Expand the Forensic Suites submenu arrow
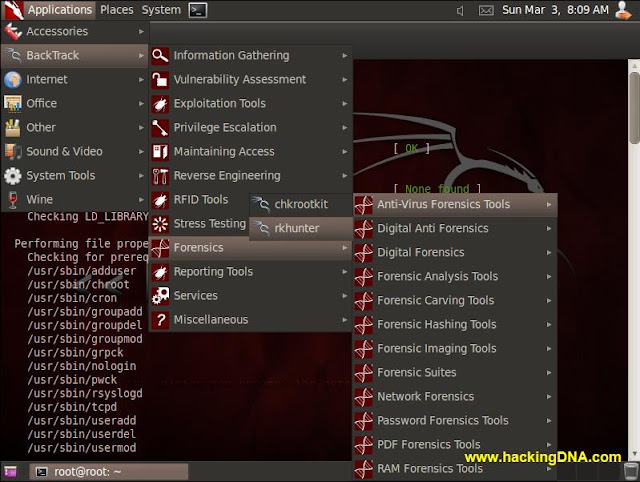 click(x=549, y=373)
